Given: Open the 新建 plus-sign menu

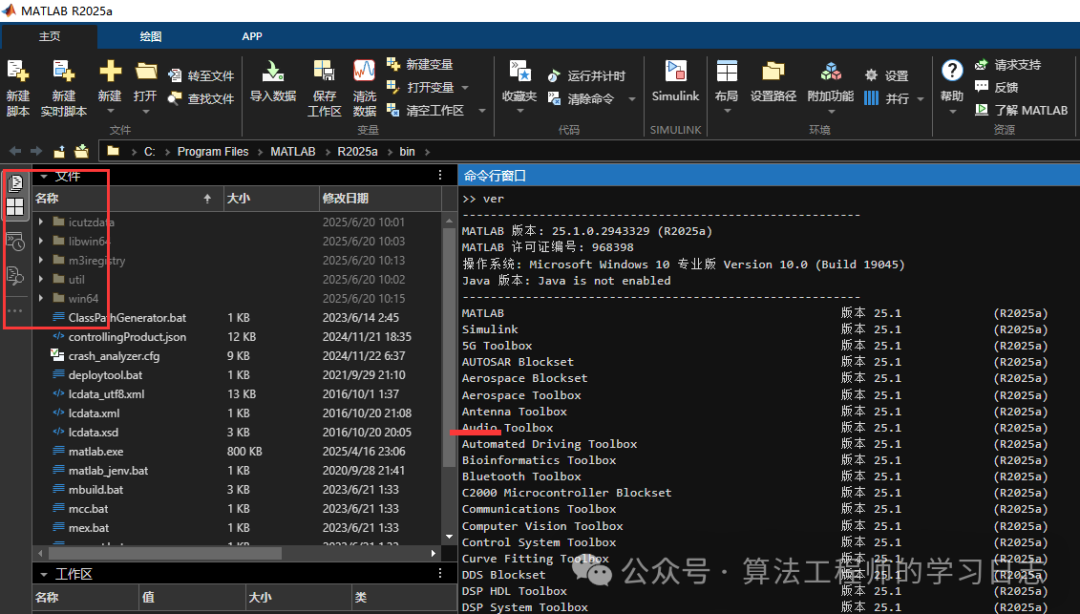Looking at the screenshot, I should [110, 88].
